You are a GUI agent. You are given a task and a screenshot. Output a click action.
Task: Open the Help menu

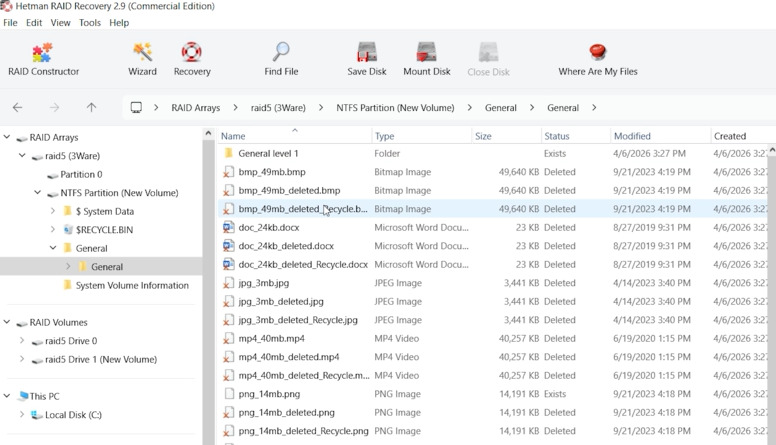click(x=119, y=23)
